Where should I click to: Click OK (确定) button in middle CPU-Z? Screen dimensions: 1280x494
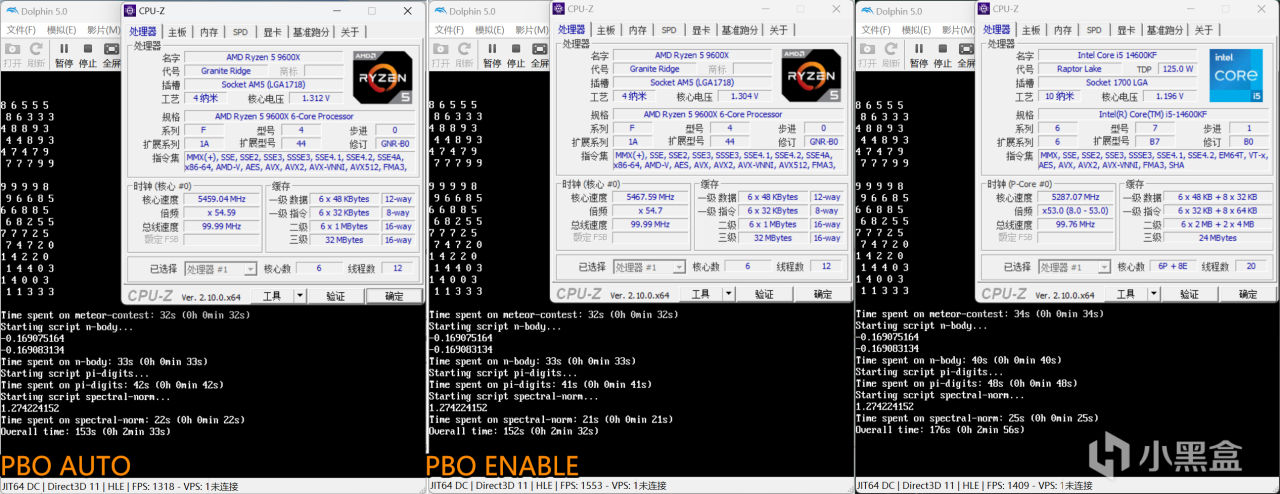(x=822, y=294)
